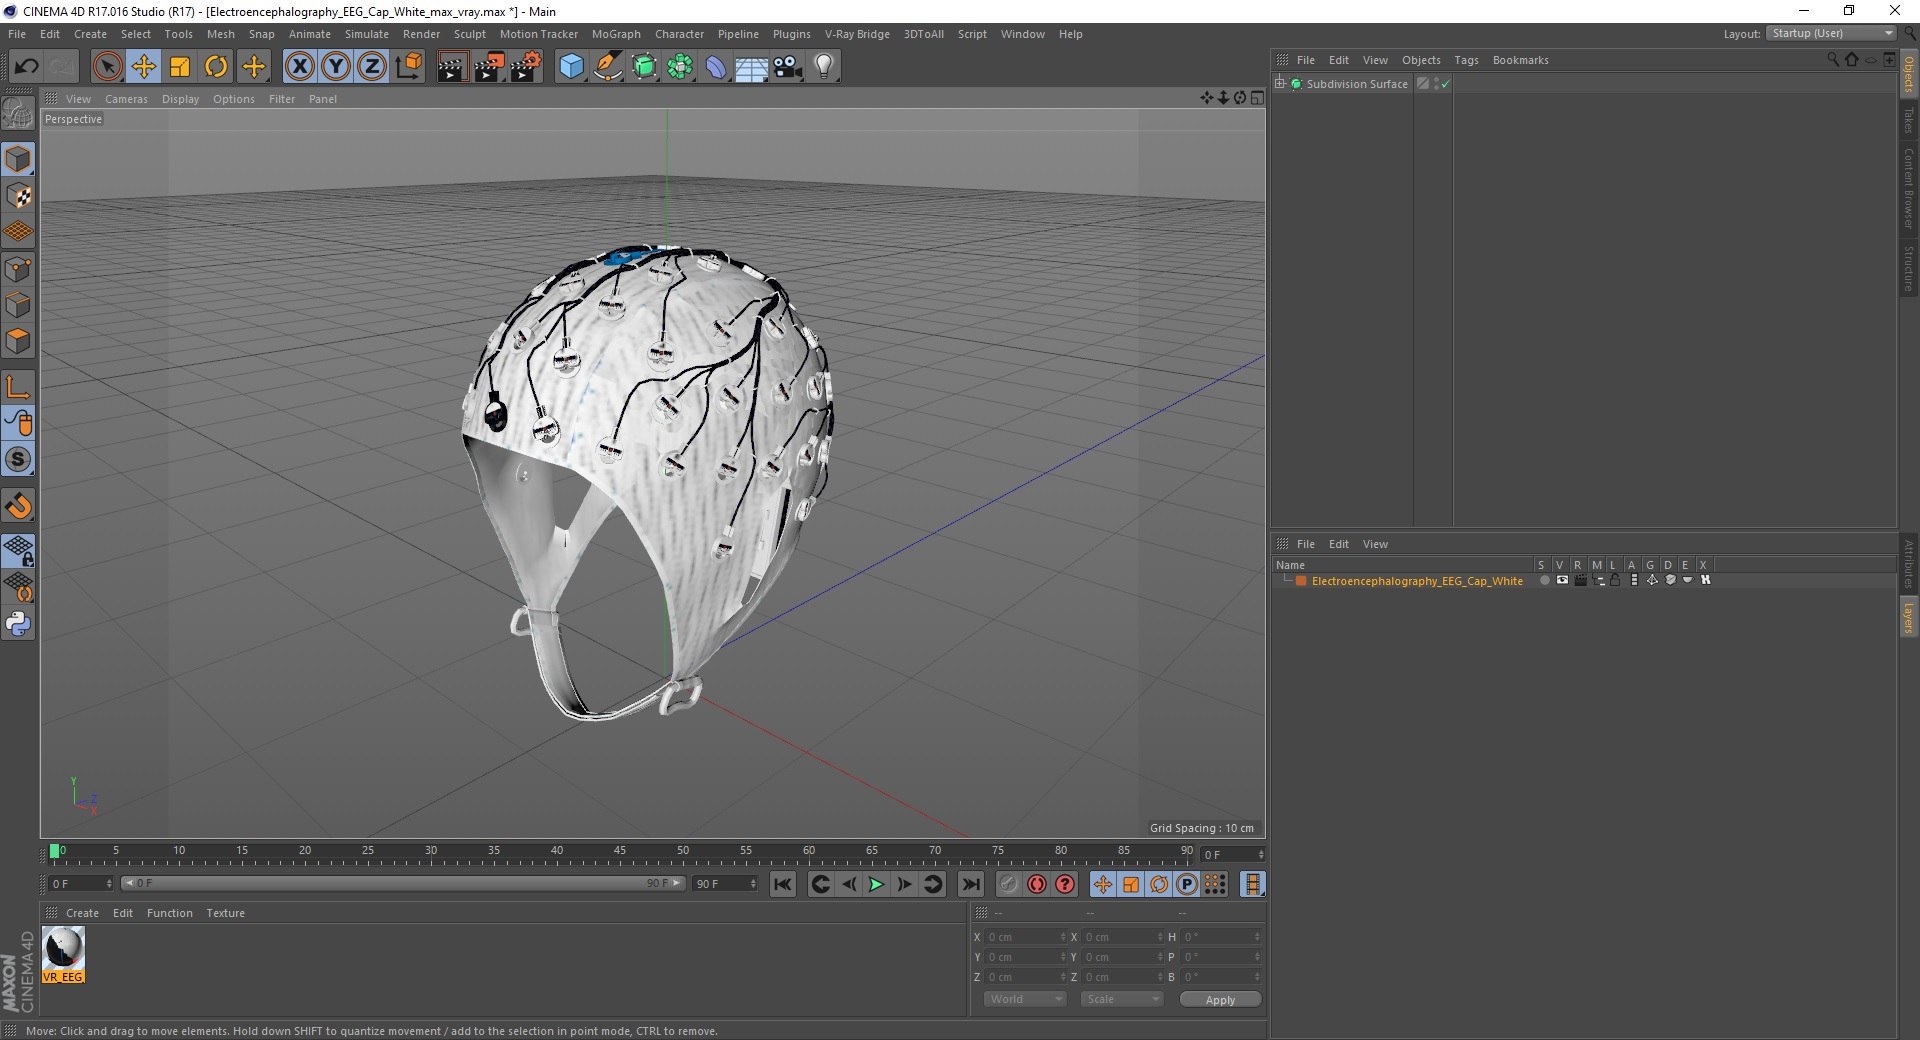Open the Takes side tab
Screen dimensions: 1920x1040
(x=1909, y=120)
